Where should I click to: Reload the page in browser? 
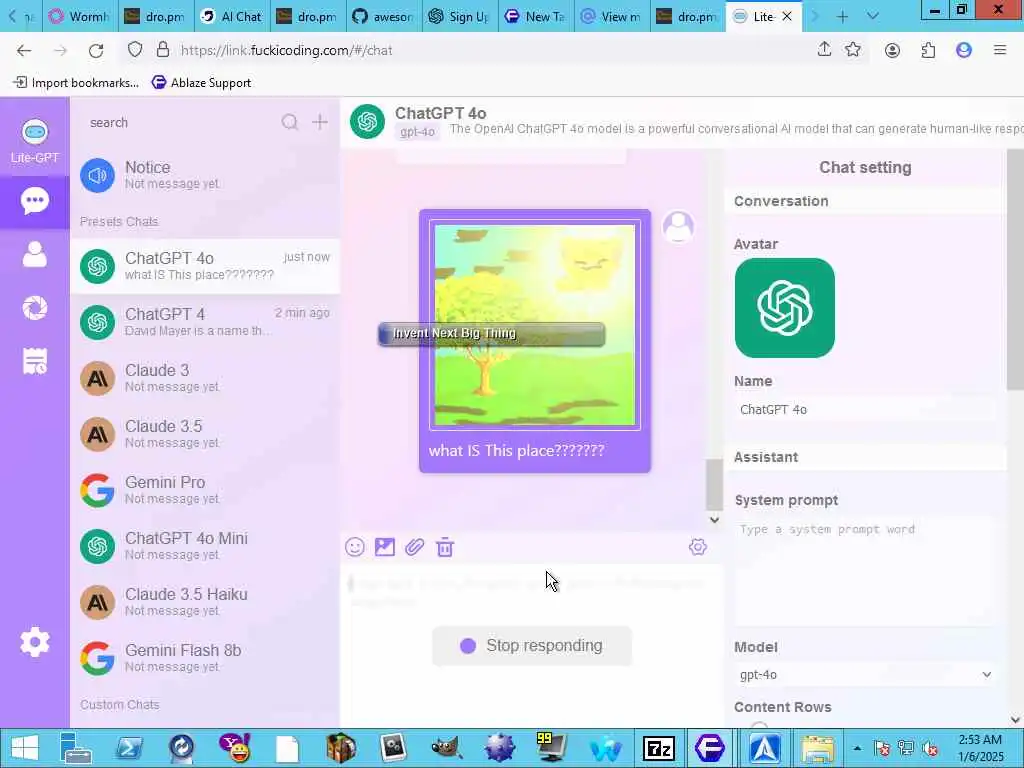(x=96, y=50)
